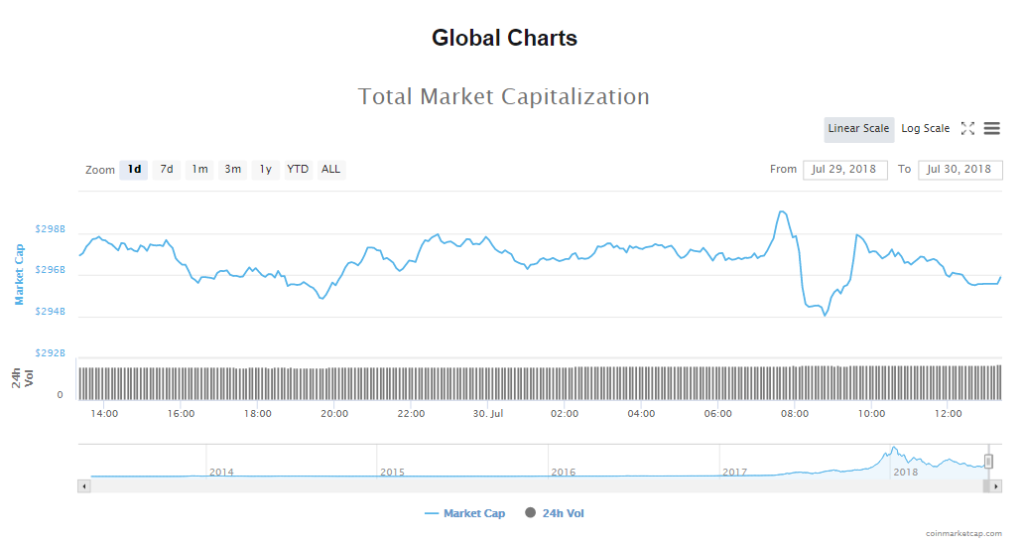This screenshot has width=1024, height=546.
Task: Click the navigator scroll right arrow
Action: click(996, 486)
